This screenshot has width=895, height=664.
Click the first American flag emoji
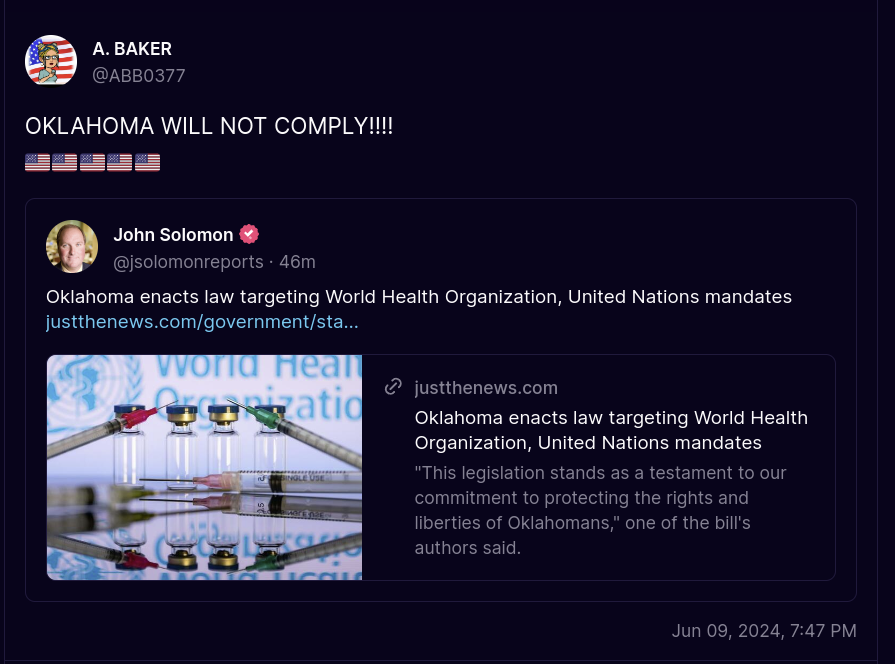click(x=37, y=162)
